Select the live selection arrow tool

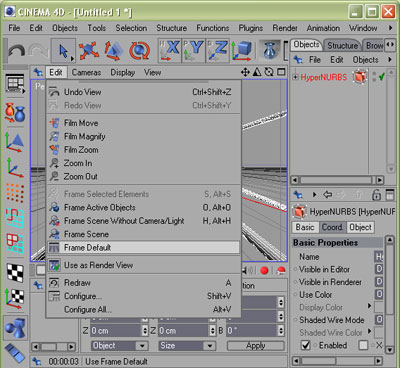(63, 51)
